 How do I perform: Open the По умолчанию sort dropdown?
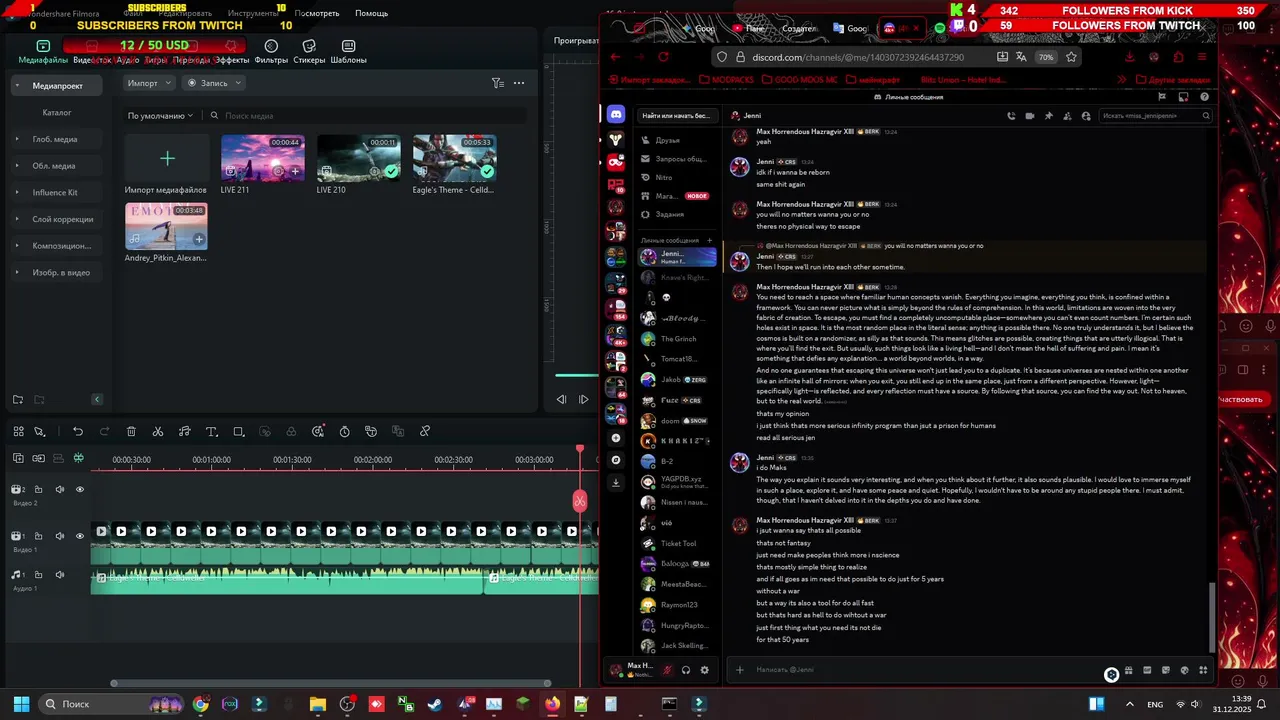(x=160, y=116)
